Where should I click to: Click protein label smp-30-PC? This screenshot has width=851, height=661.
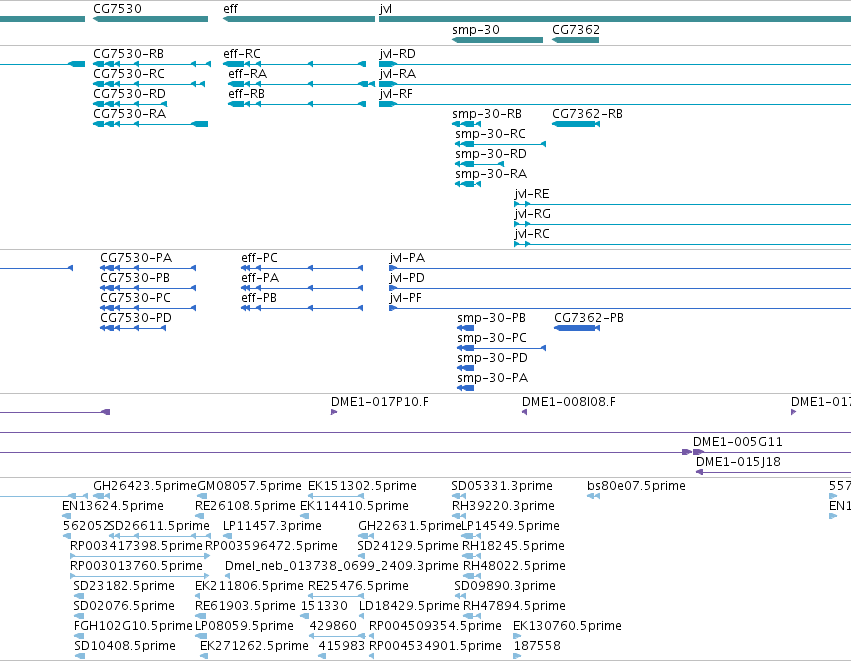click(x=492, y=338)
